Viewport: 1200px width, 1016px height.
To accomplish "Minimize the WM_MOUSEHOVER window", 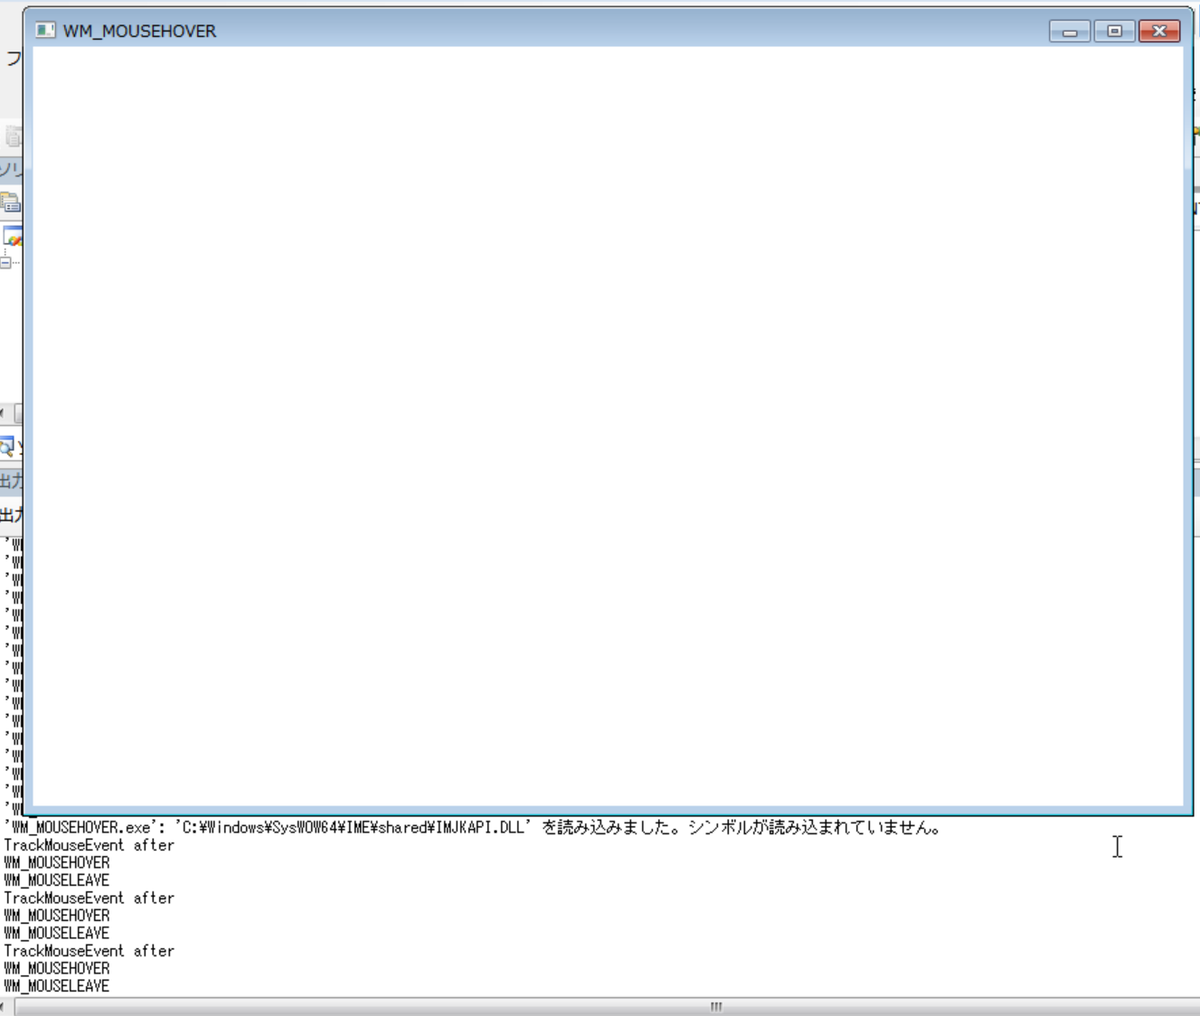I will (1070, 31).
